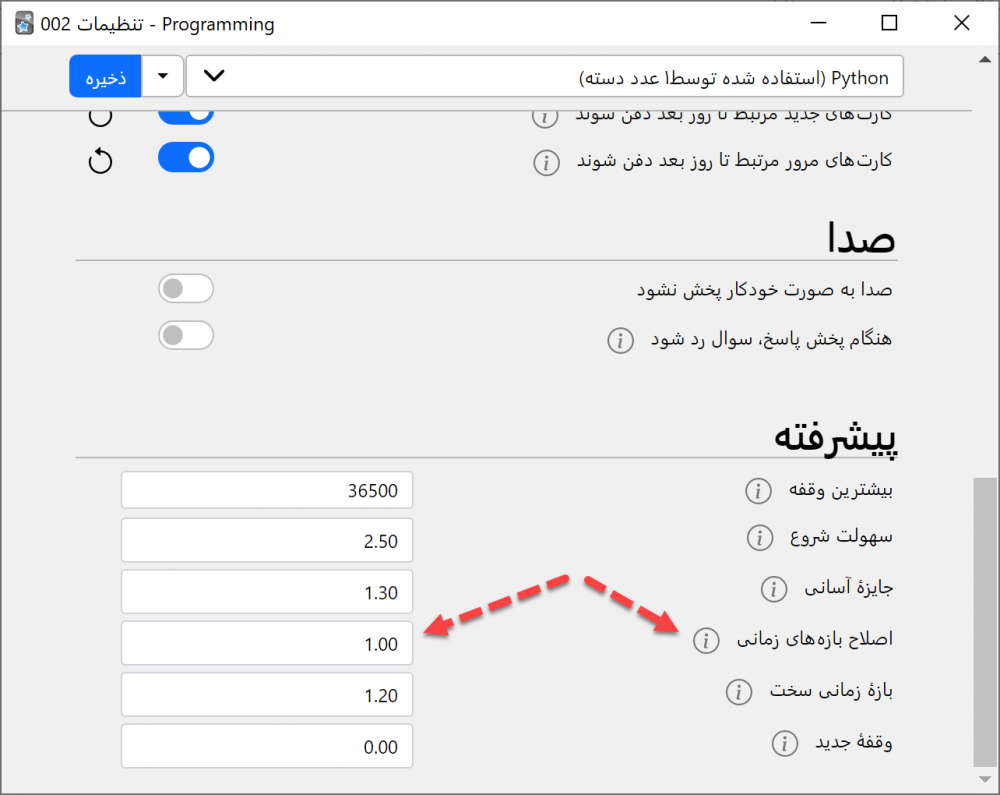Enable صدا به صورت خودکار پخش نشود
This screenshot has height=795, width=1000.
click(x=186, y=290)
